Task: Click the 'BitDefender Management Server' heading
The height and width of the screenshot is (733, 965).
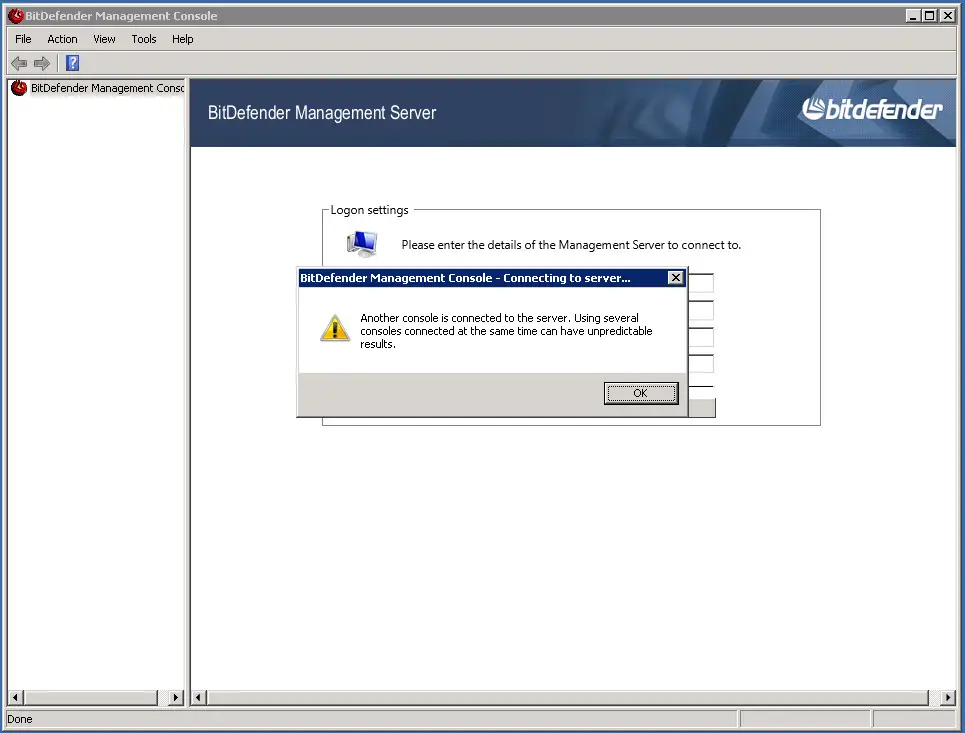Action: (322, 113)
